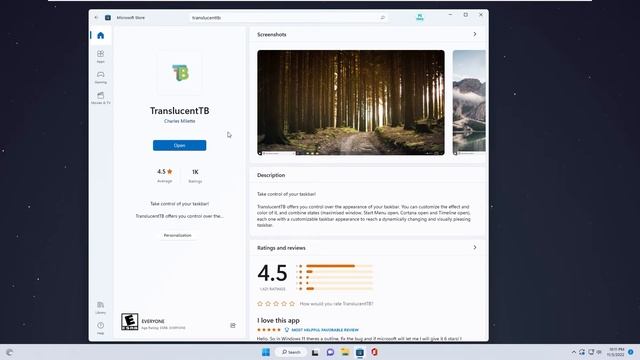
Task: Show hidden system tray icons
Action: tap(573, 352)
